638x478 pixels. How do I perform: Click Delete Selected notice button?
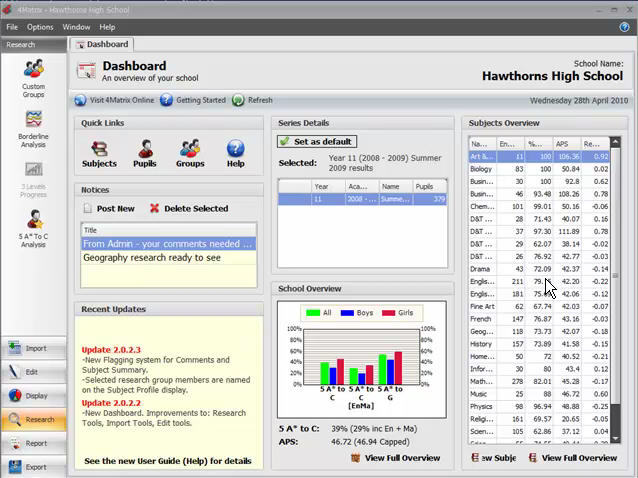189,209
